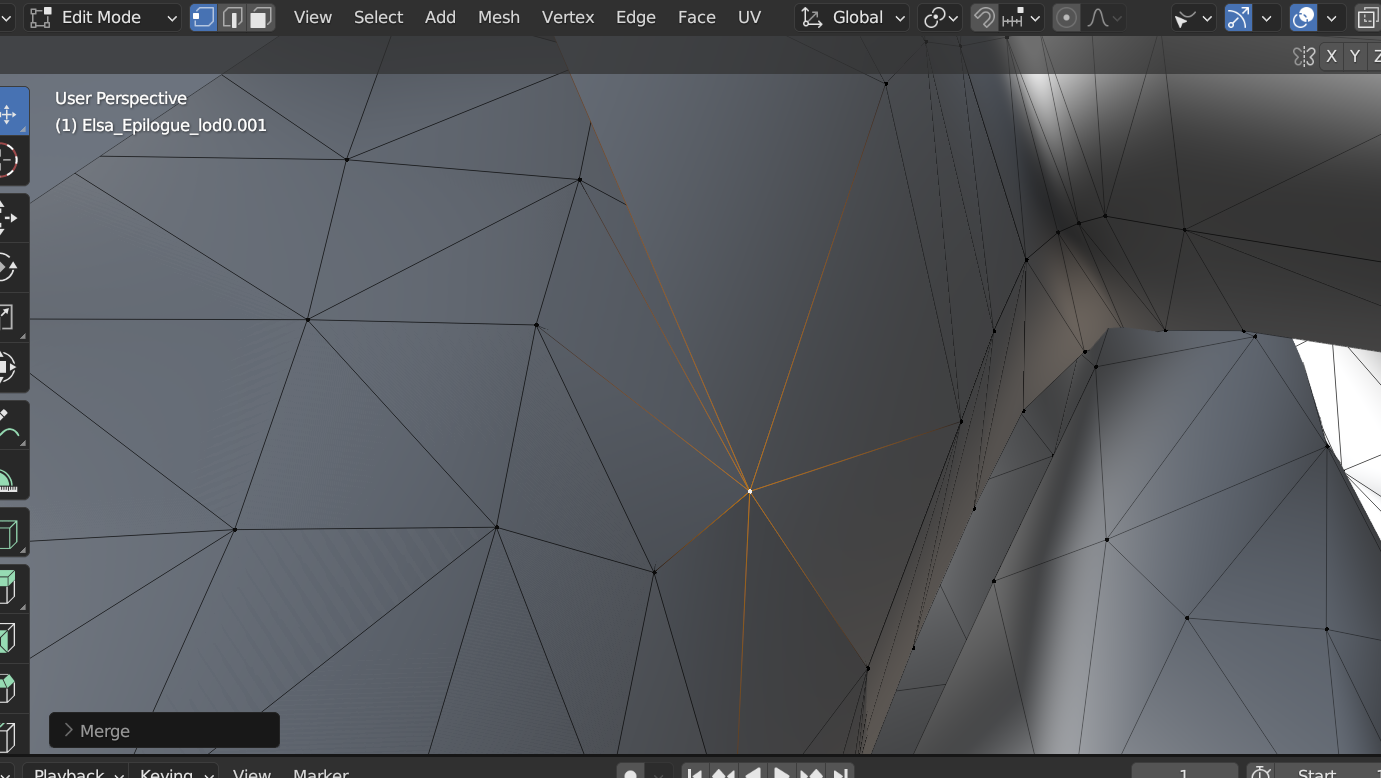The height and width of the screenshot is (778, 1381).
Task: Switch to Edge select mode
Action: (x=233, y=17)
